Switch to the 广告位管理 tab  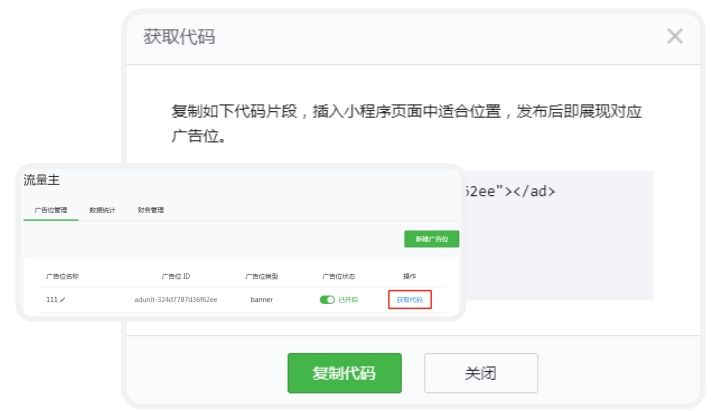coord(50,210)
